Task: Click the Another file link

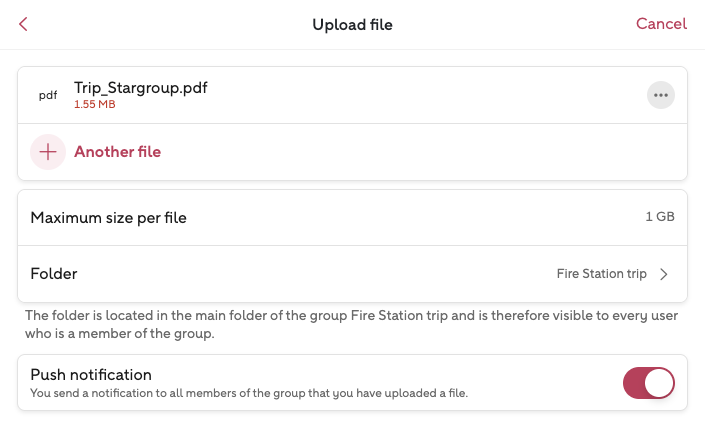Action: 117,152
